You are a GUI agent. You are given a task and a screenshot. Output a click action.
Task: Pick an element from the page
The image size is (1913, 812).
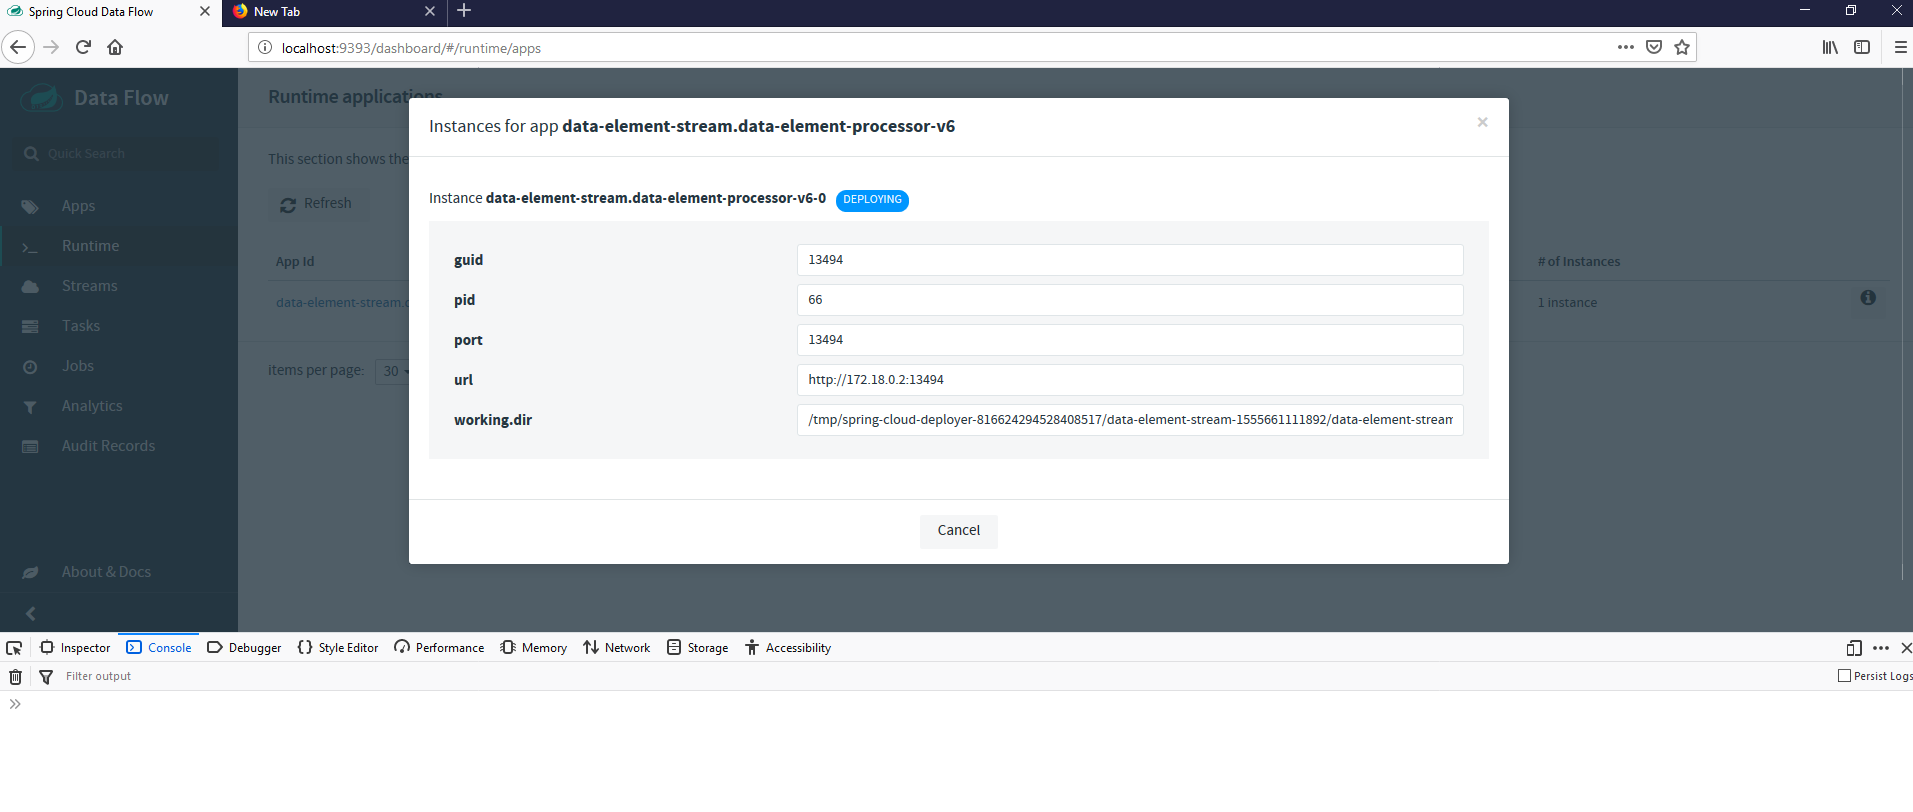click(14, 648)
